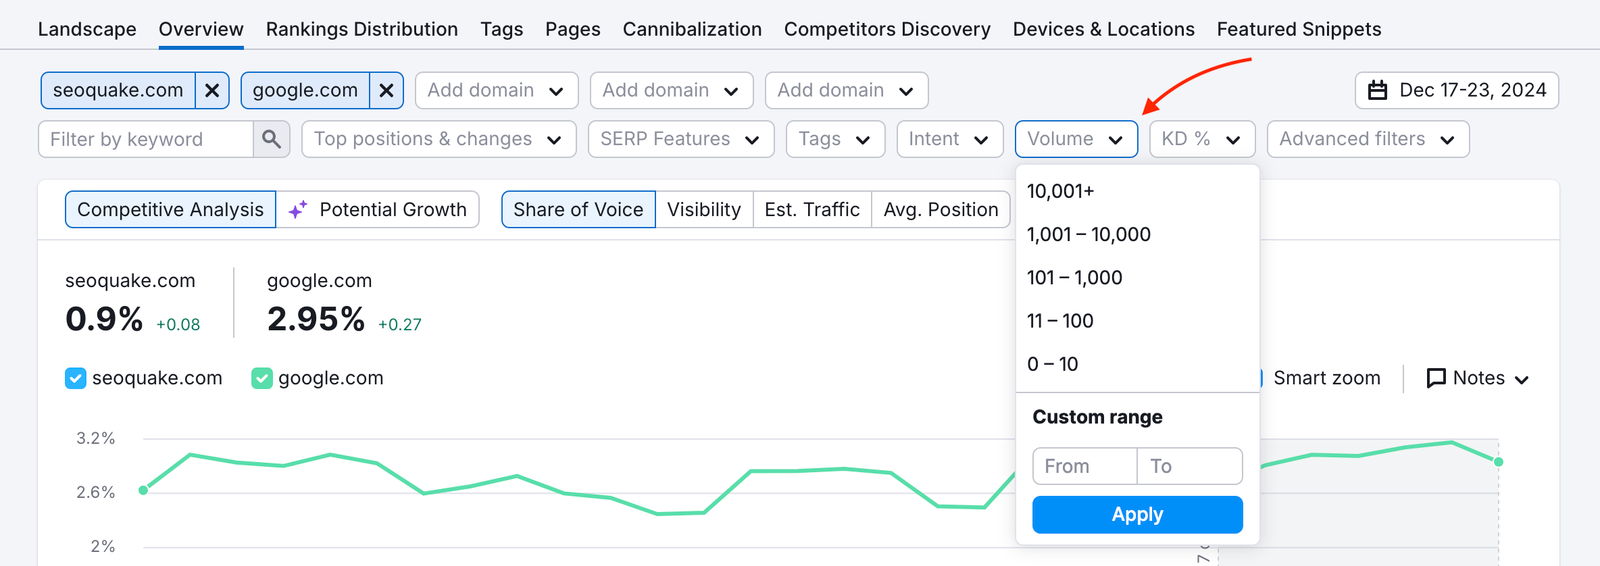1600x566 pixels.
Task: Click the sparkle icon beside Potential Growth
Action: (x=298, y=210)
